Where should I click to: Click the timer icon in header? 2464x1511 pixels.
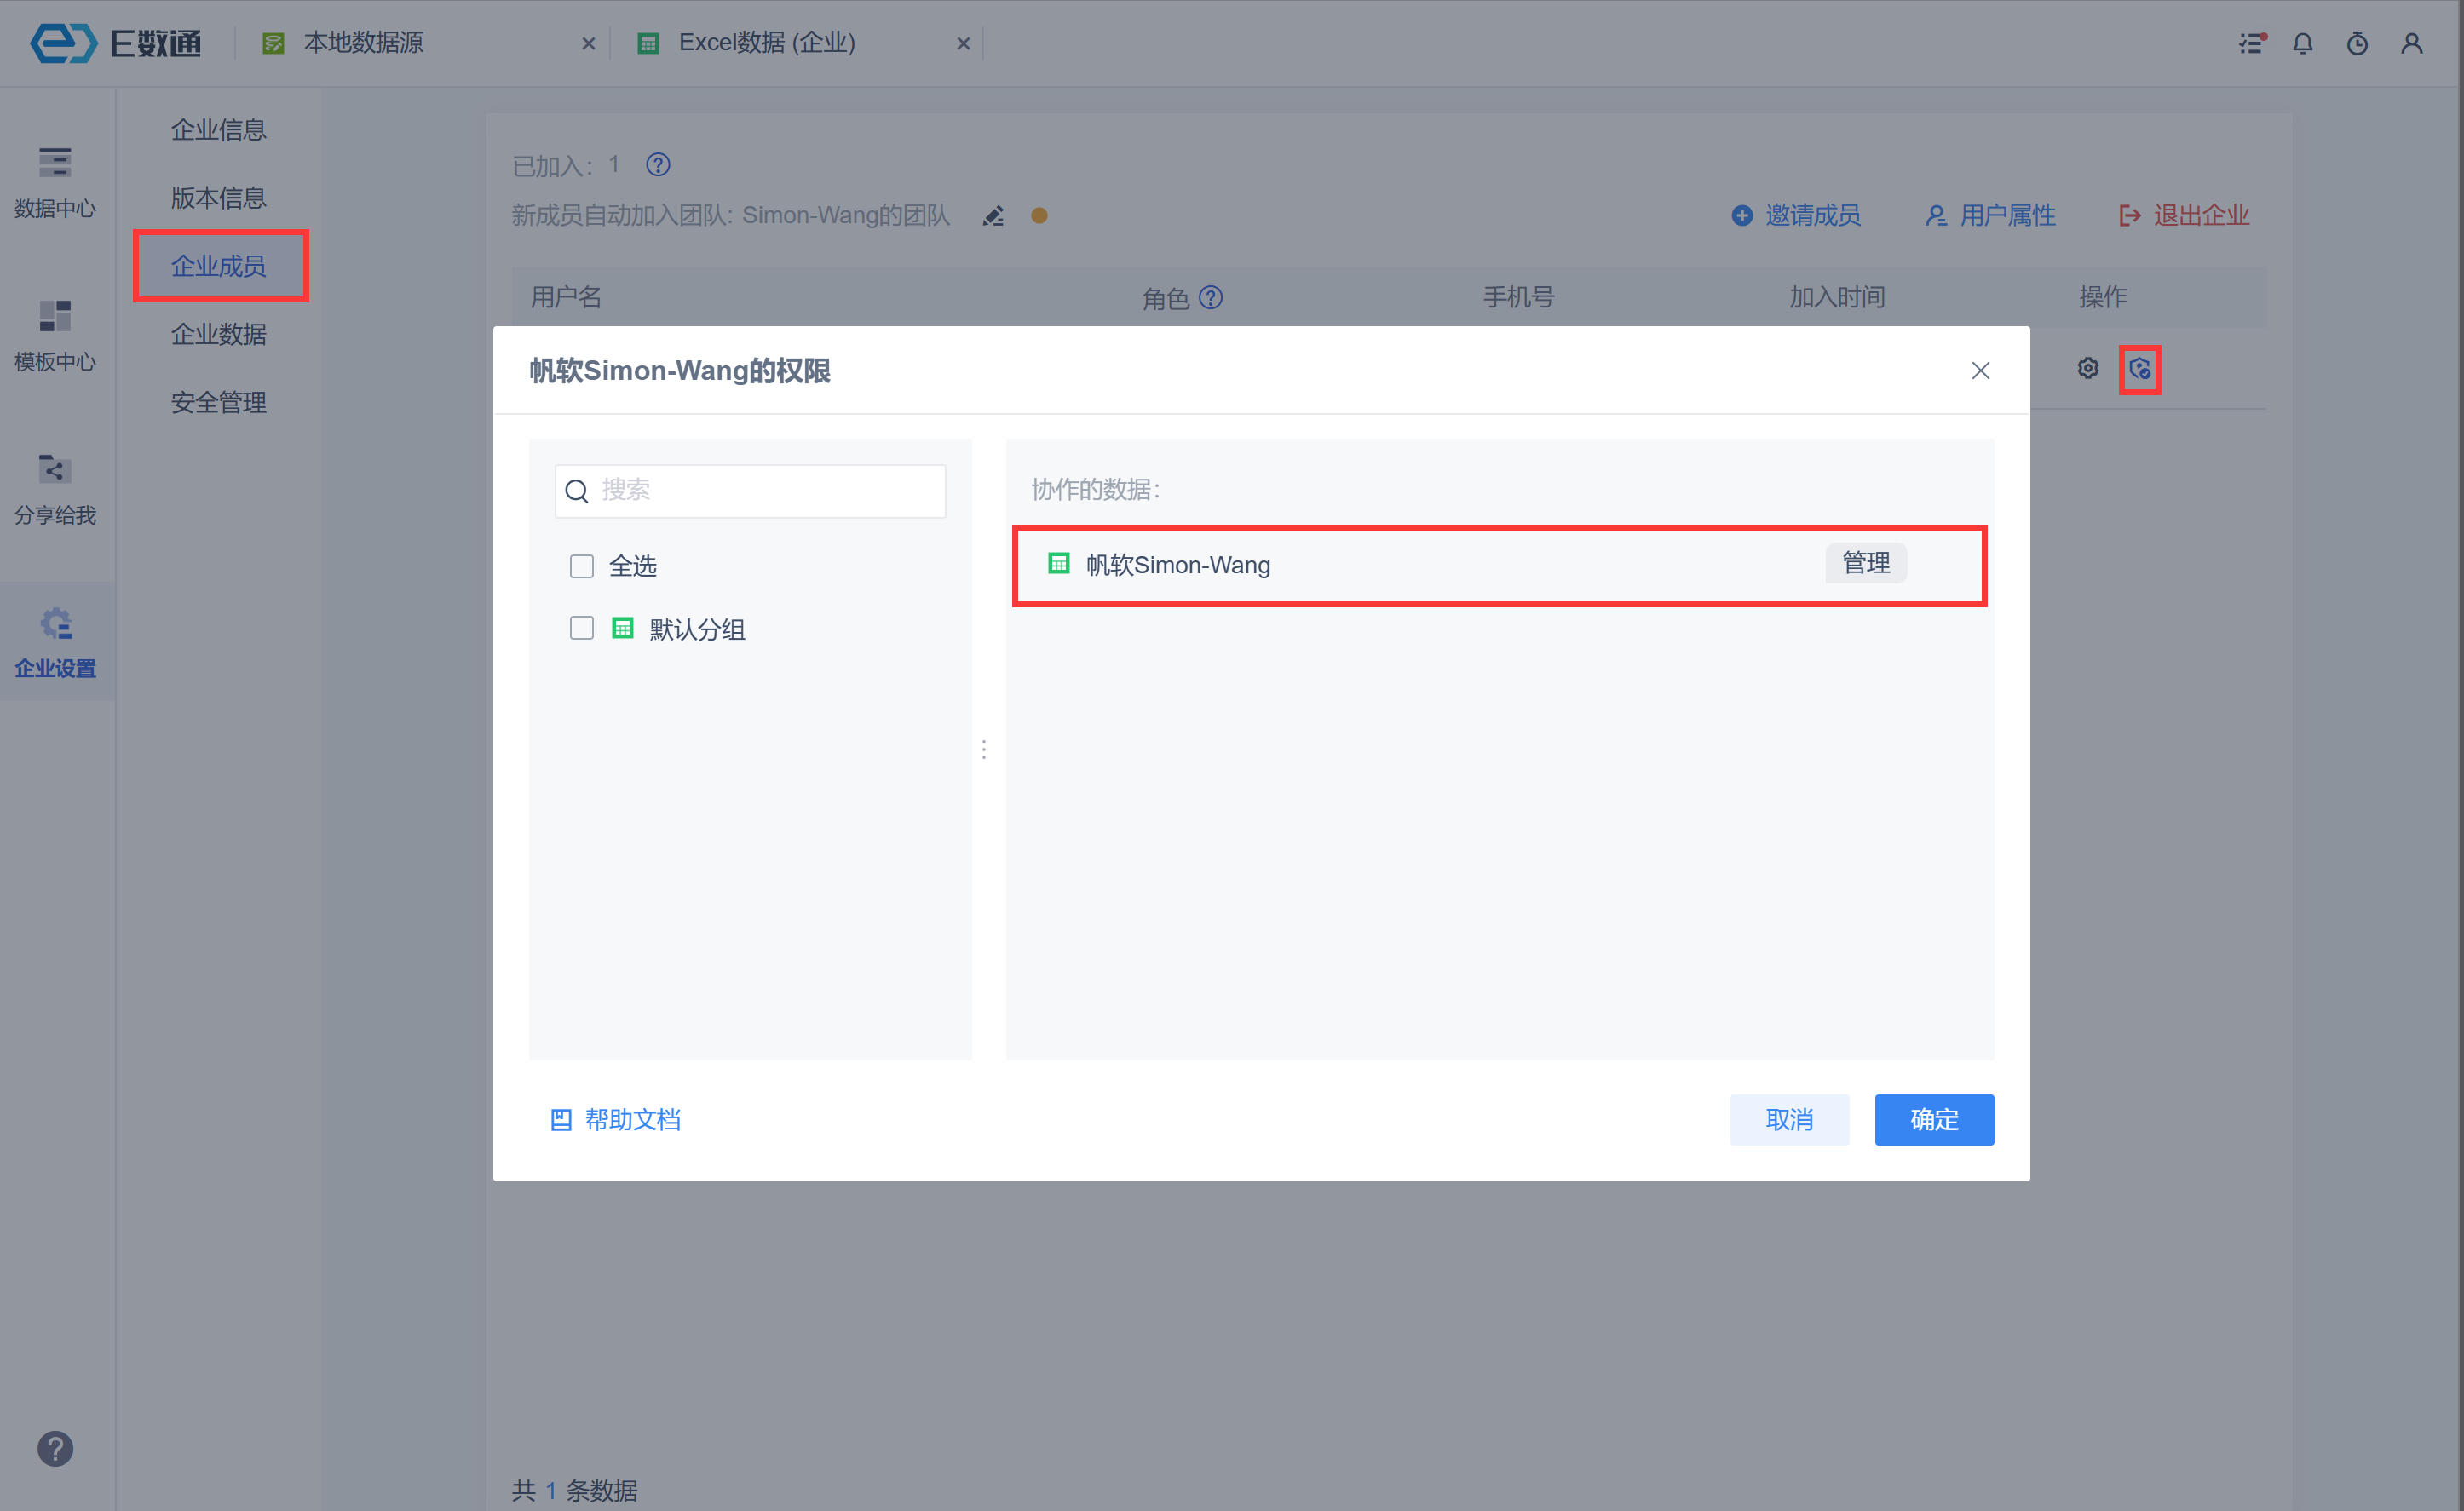(2357, 43)
